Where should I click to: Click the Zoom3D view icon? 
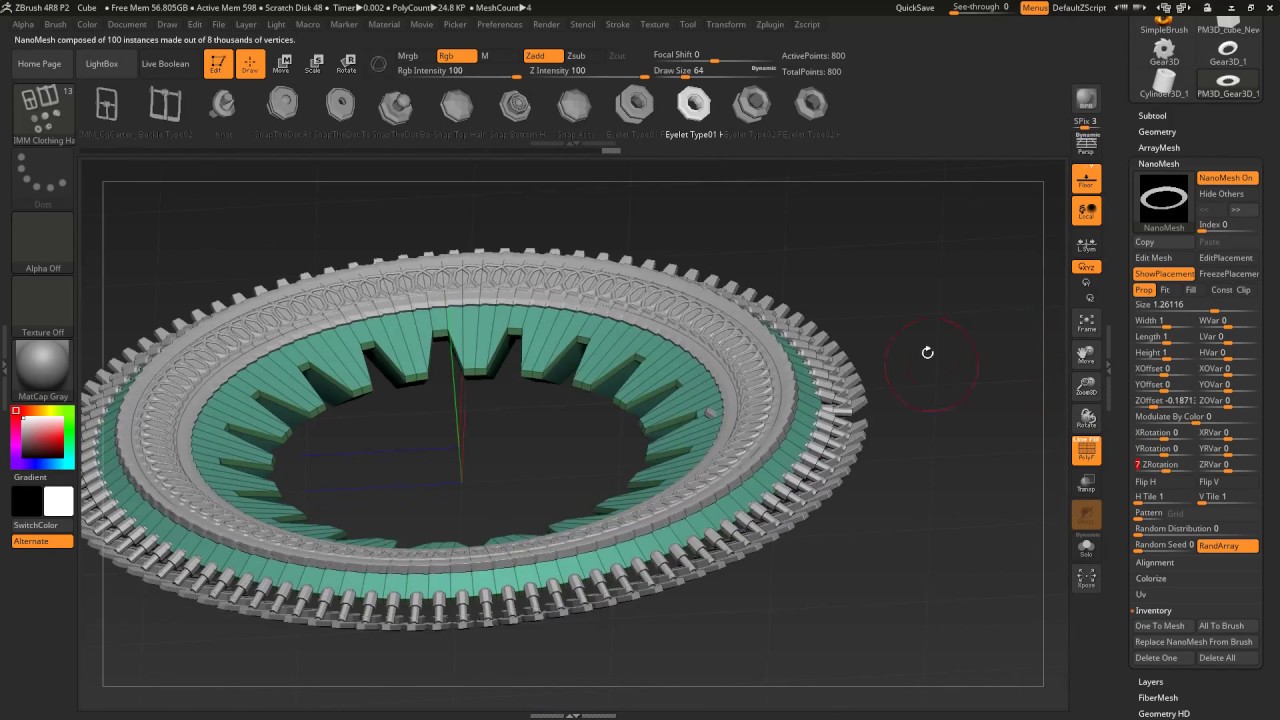(x=1086, y=386)
